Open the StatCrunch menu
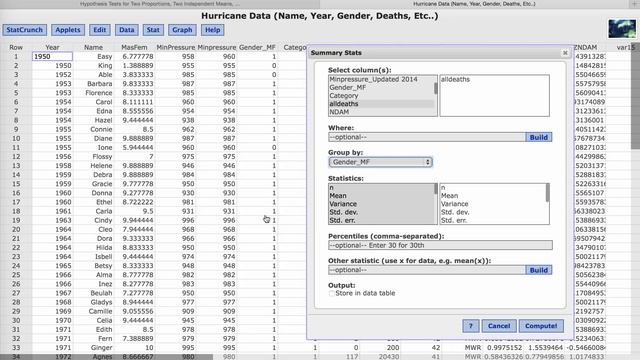 tap(24, 30)
